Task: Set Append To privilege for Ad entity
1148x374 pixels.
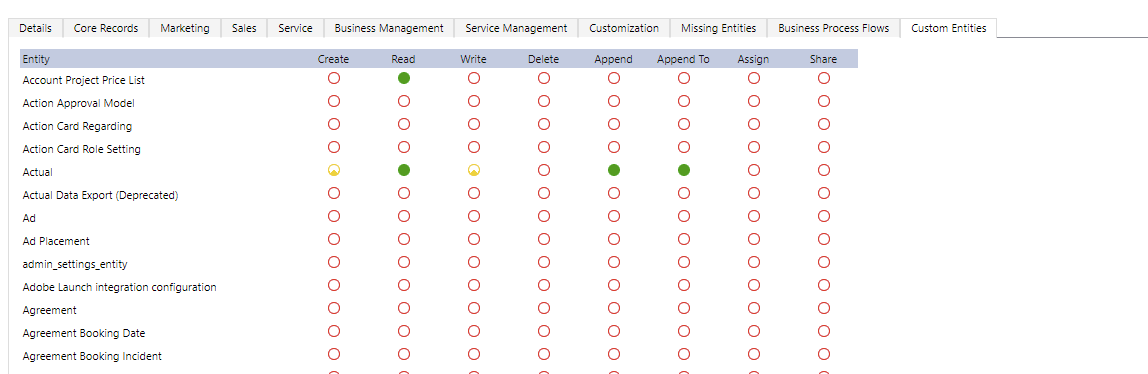Action: (x=684, y=216)
